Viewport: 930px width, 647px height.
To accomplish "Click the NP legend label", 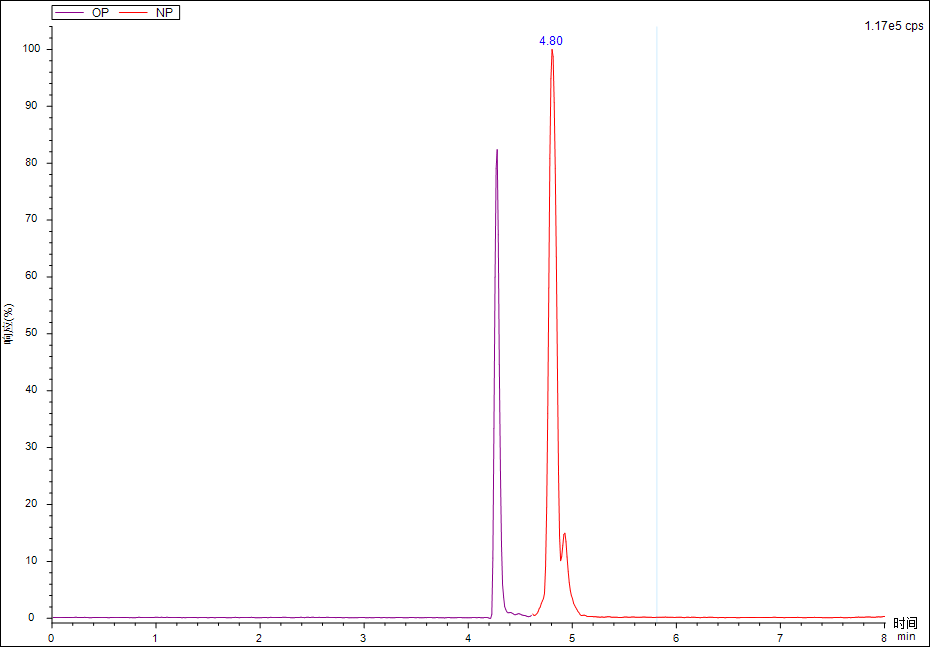I will [x=164, y=13].
